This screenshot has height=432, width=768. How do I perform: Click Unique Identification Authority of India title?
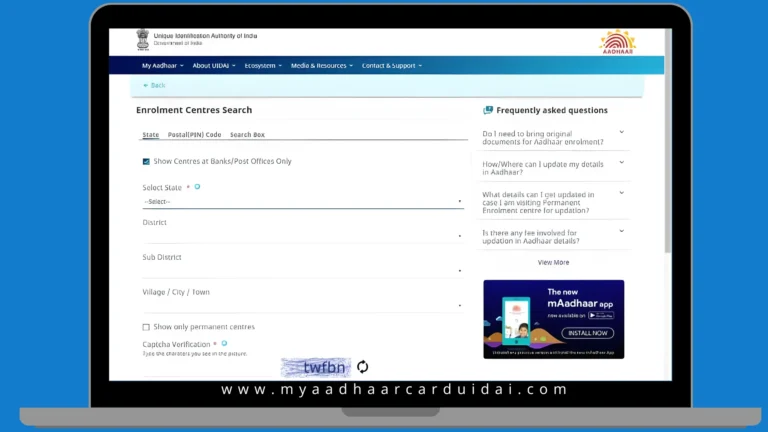pyautogui.click(x=205, y=36)
